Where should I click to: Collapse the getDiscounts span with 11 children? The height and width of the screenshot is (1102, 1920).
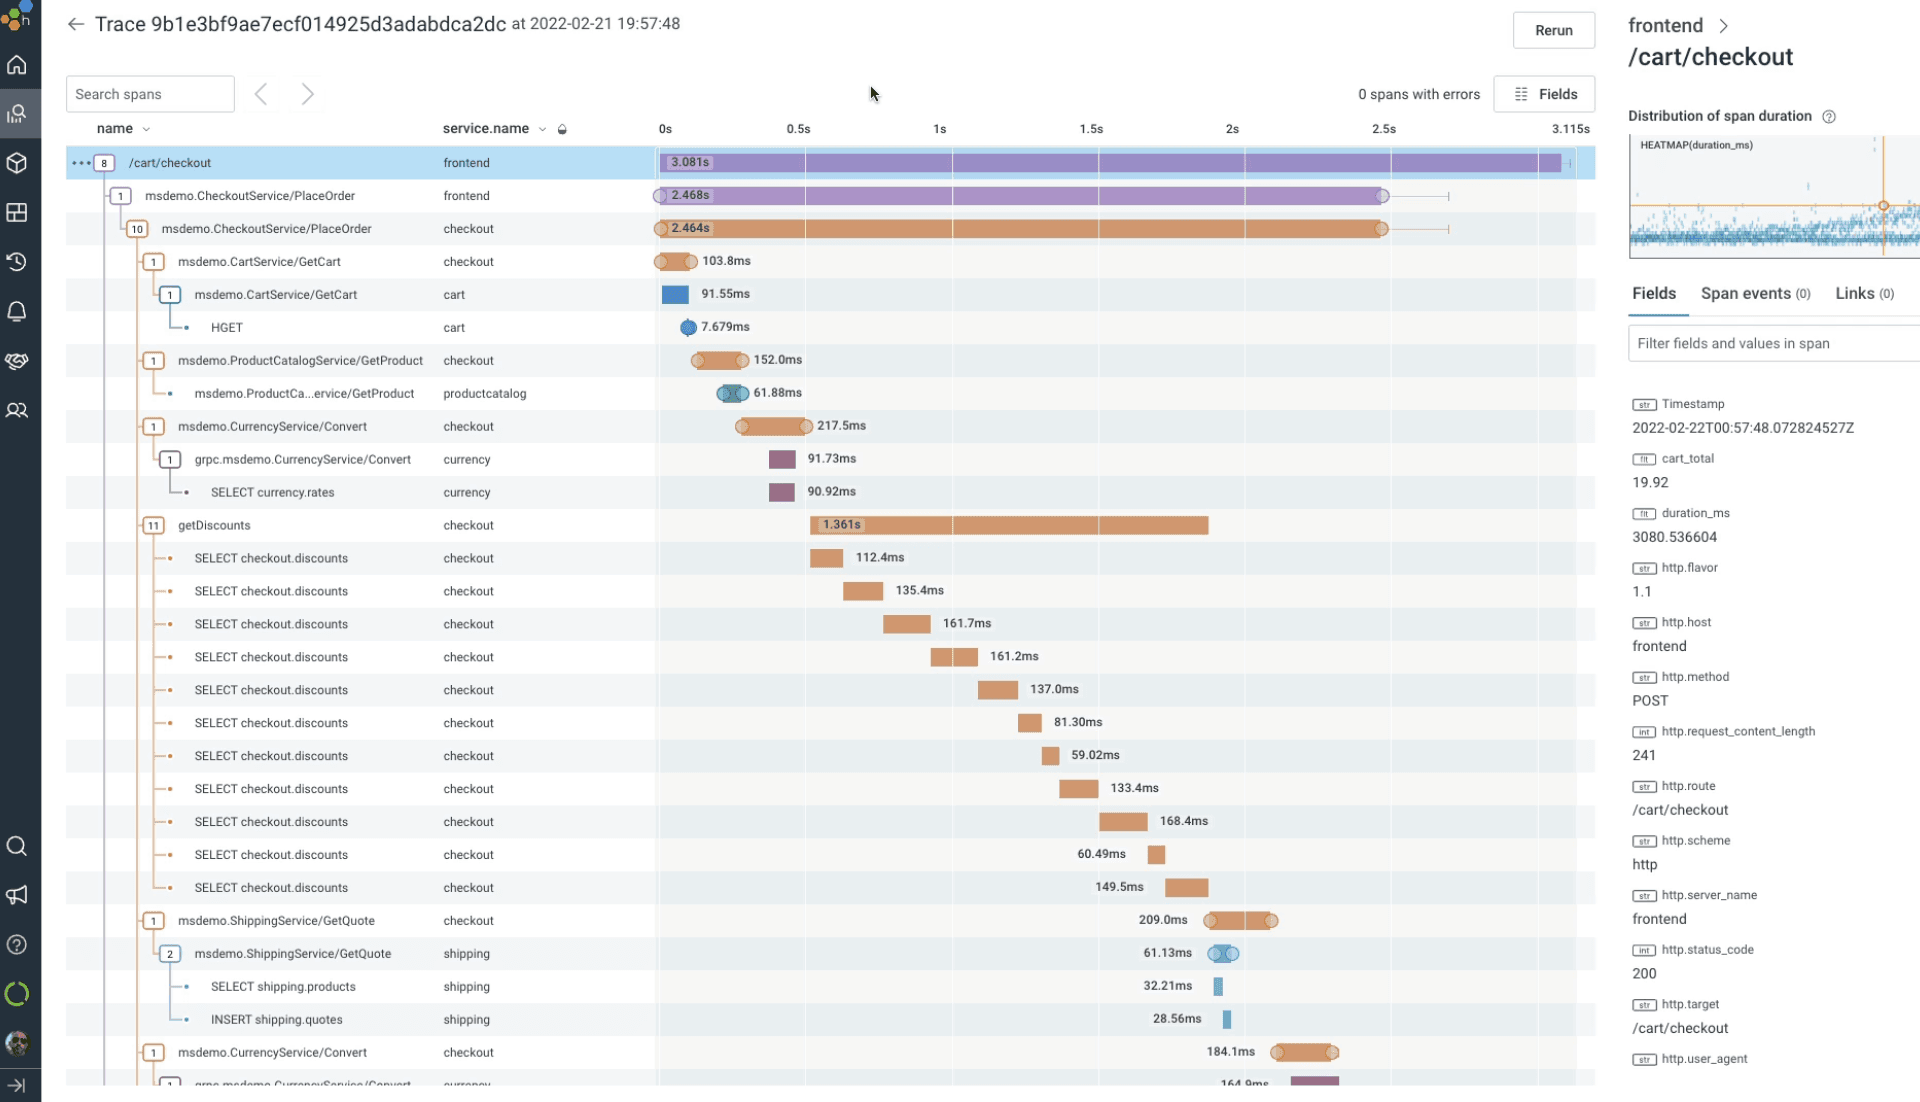[x=153, y=525]
